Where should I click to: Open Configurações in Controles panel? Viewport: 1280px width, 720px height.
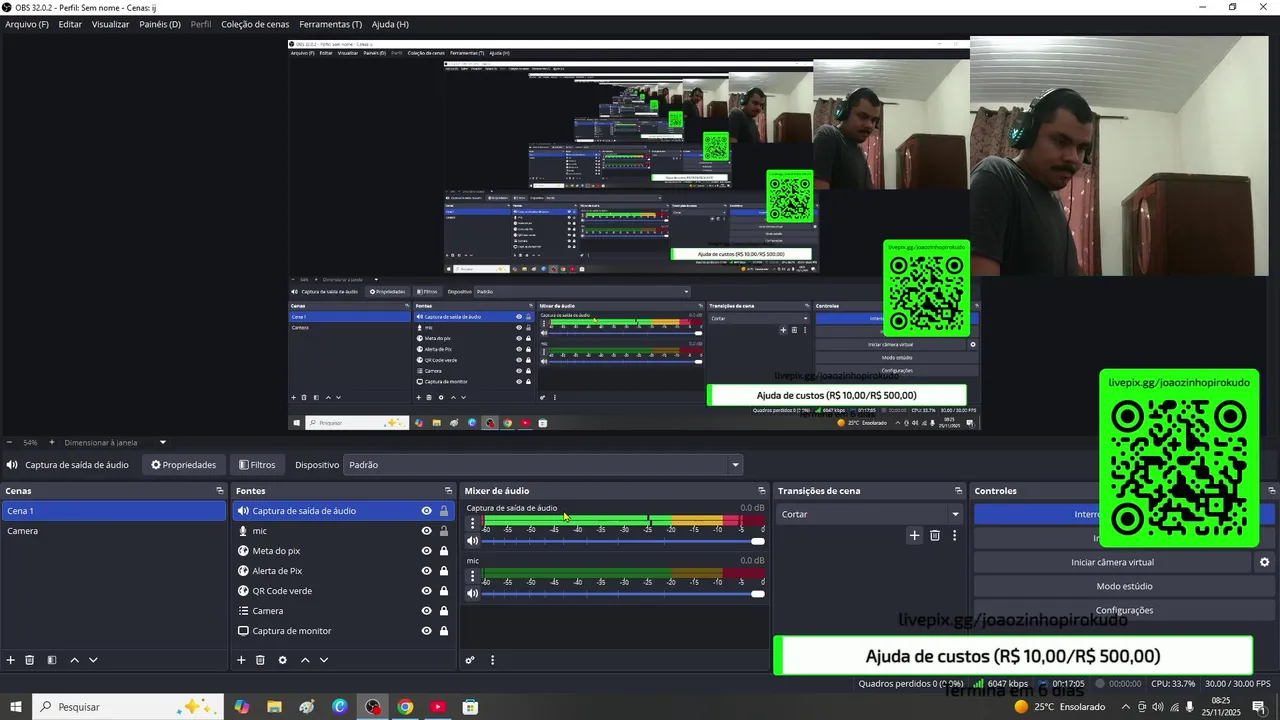[x=1124, y=610]
